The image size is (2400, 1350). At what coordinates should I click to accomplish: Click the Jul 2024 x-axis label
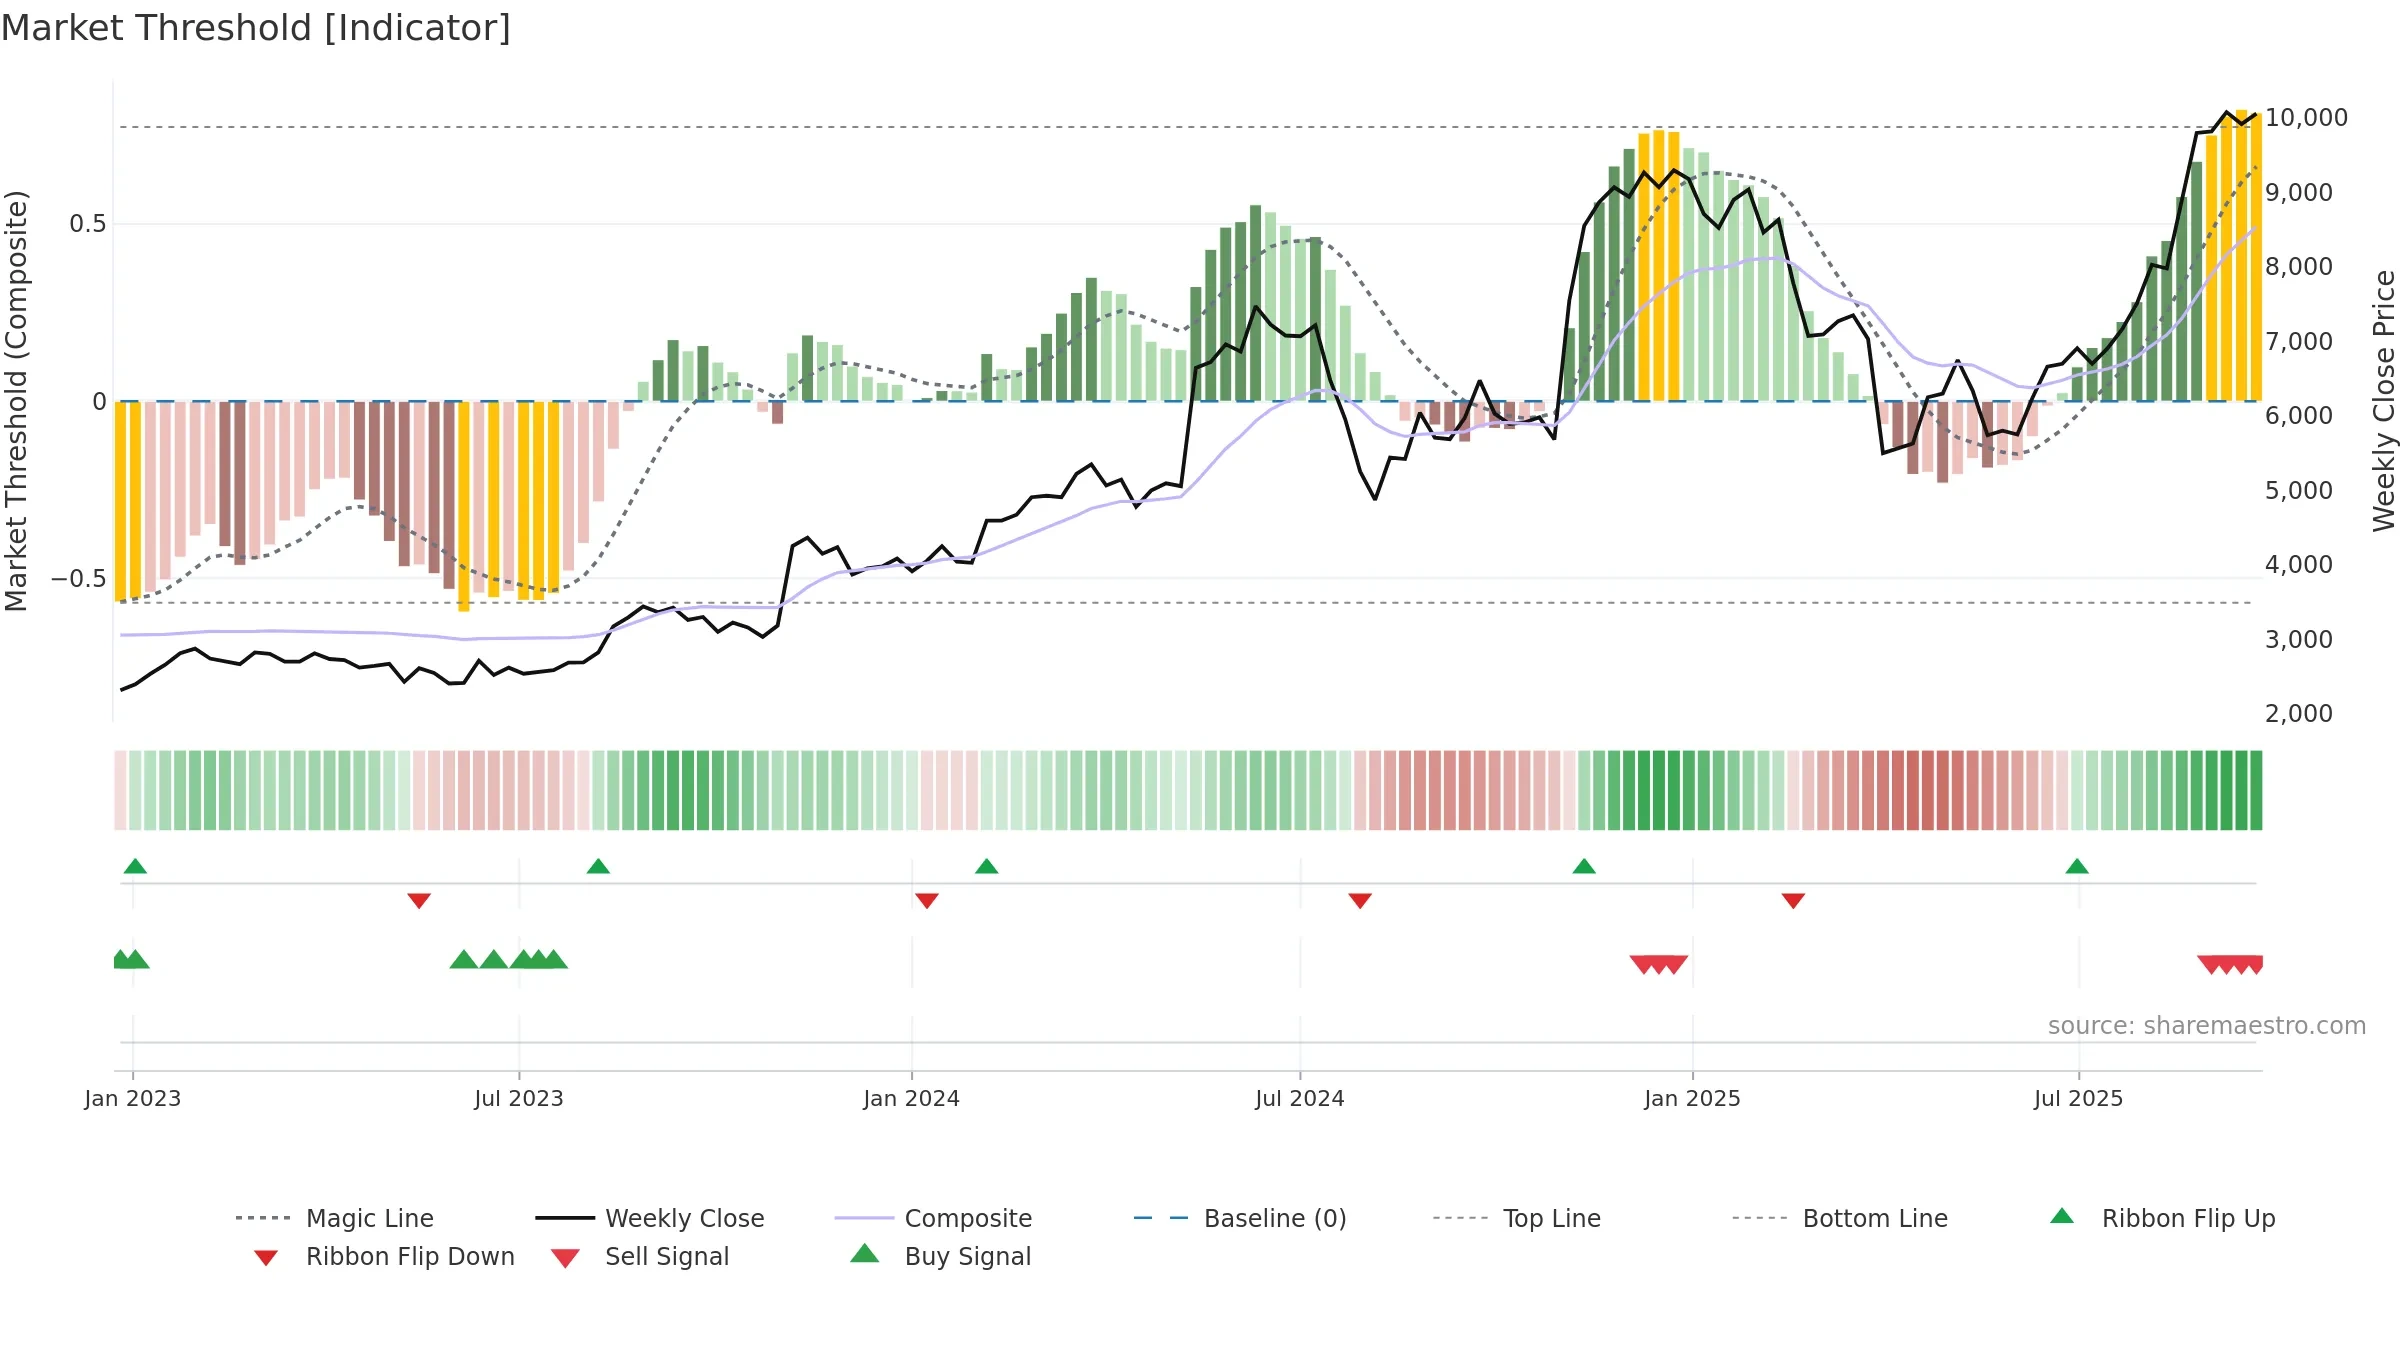pos(1300,1098)
